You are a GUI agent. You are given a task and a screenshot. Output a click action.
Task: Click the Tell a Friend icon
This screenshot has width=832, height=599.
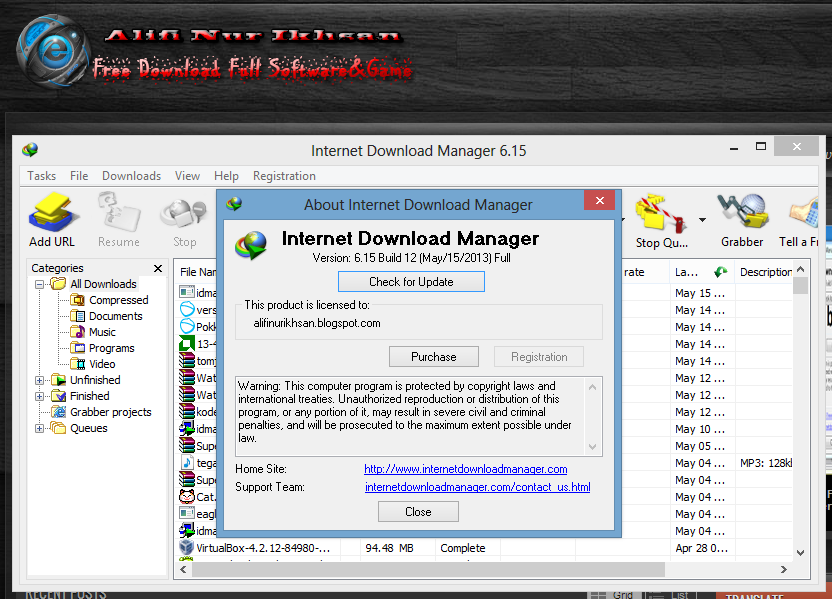[x=800, y=221]
